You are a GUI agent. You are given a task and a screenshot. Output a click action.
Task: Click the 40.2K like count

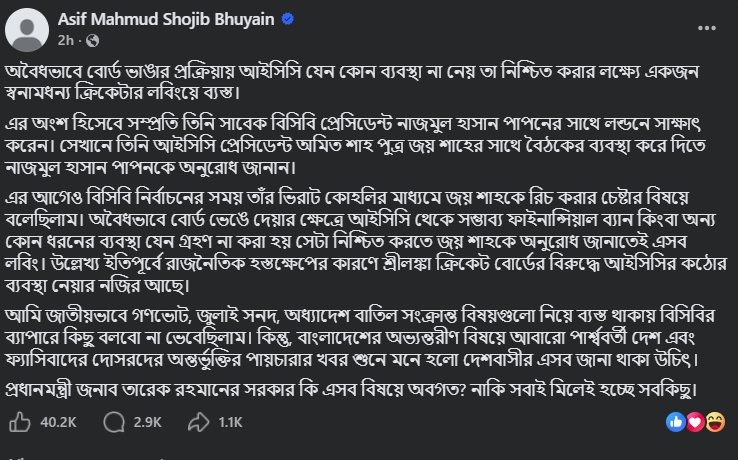pyautogui.click(x=58, y=423)
